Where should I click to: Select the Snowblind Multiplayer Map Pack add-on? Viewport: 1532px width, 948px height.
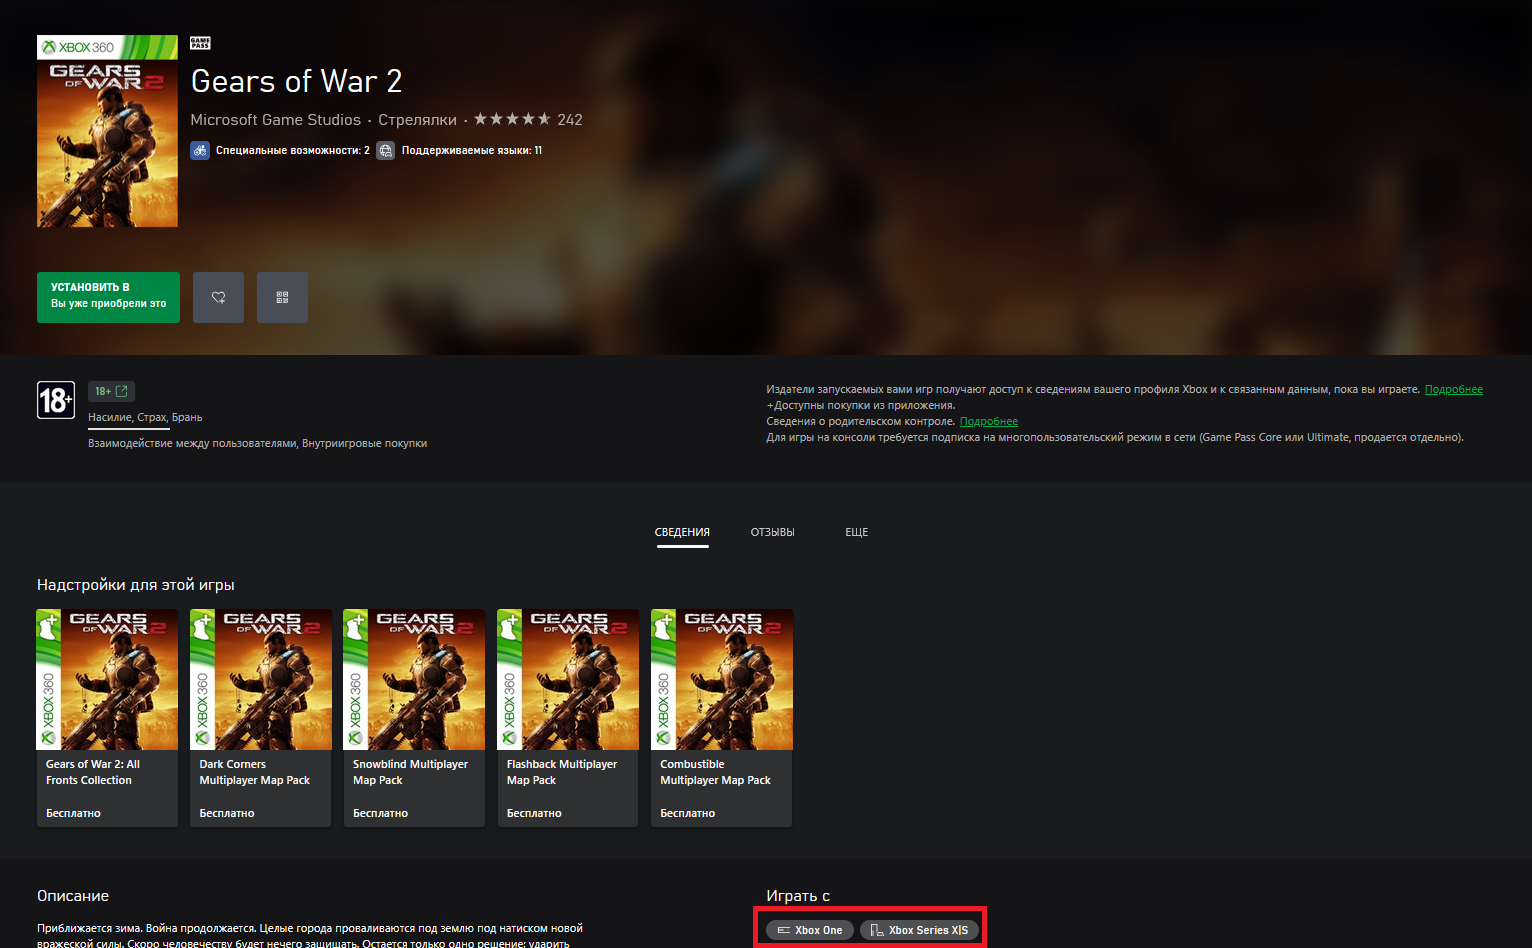[414, 717]
